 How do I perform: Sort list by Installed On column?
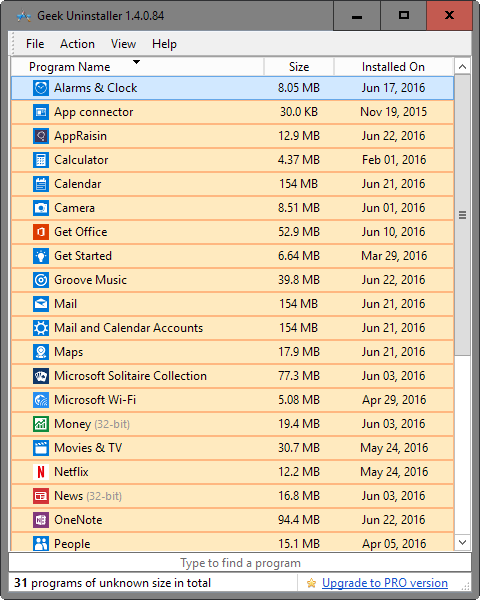coord(393,67)
